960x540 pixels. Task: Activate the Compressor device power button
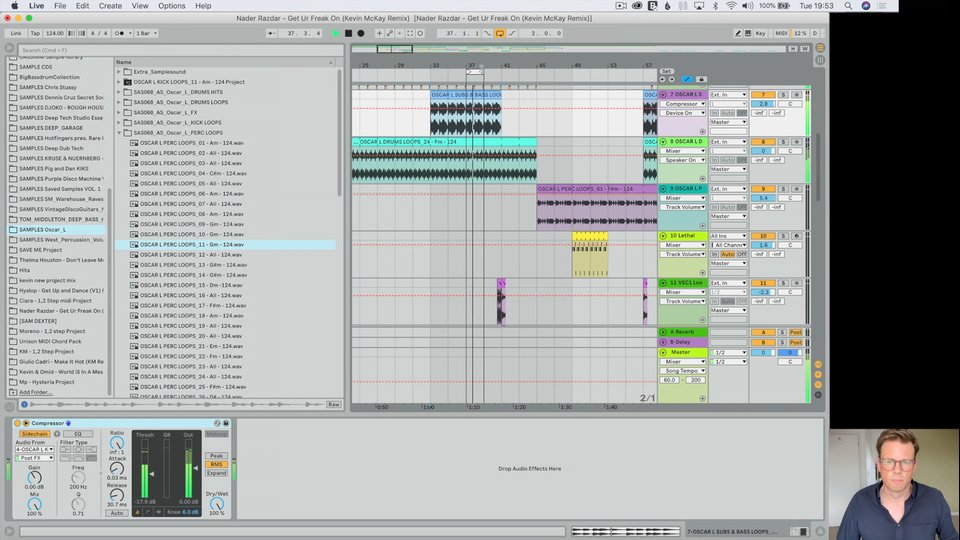click(x=17, y=423)
